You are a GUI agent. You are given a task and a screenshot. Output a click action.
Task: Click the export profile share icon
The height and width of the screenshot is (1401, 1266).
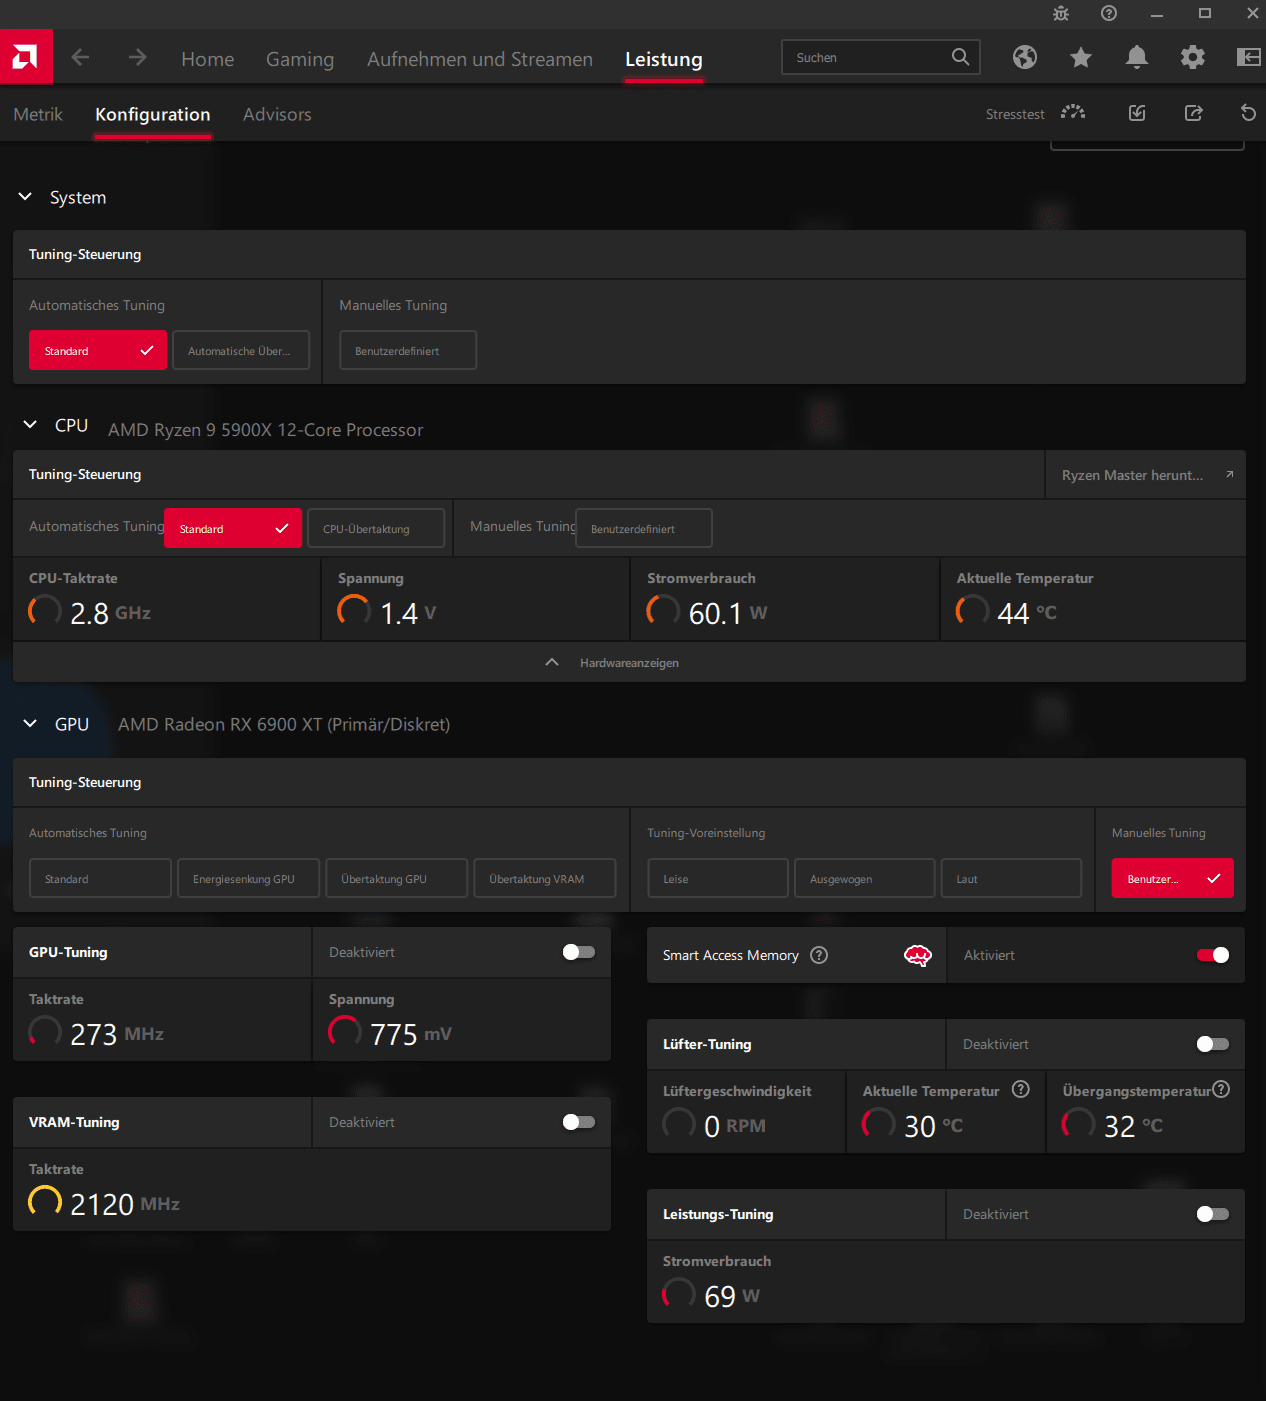[1193, 113]
